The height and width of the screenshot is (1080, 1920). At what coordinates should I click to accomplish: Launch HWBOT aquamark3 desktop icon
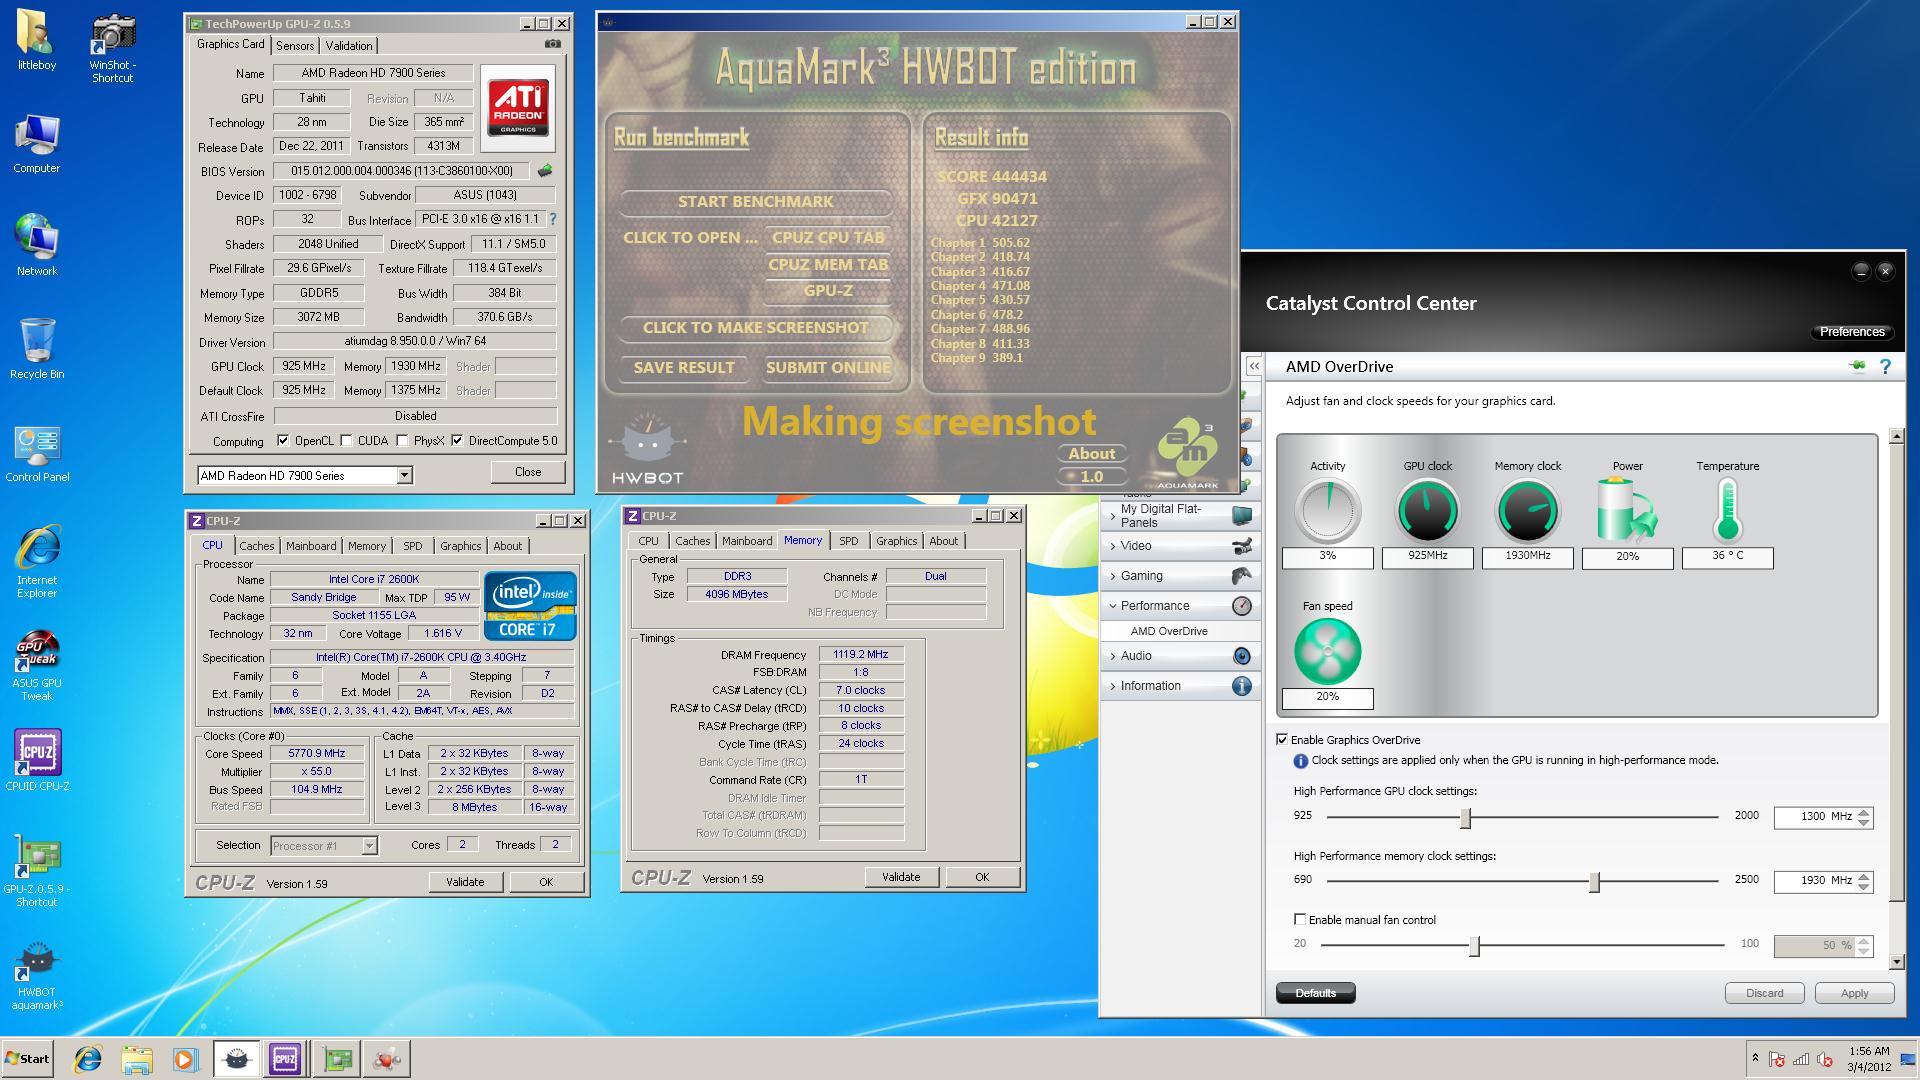click(x=36, y=976)
